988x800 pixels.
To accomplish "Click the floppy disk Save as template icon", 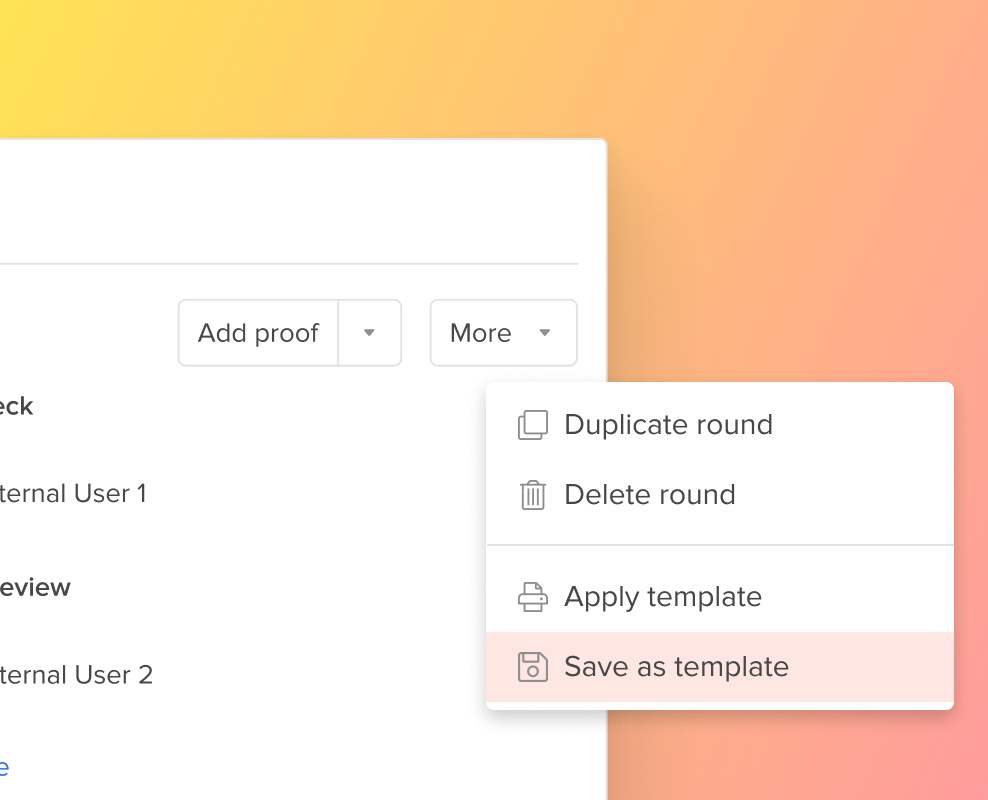I will point(532,666).
